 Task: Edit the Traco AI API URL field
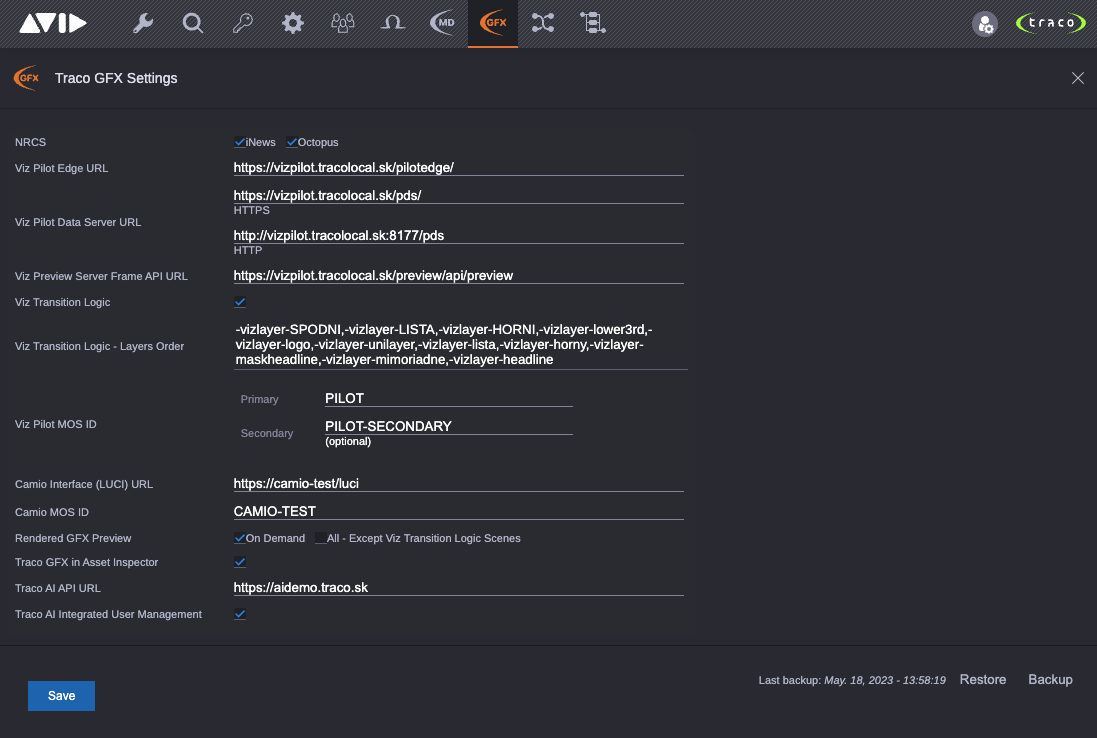point(458,588)
